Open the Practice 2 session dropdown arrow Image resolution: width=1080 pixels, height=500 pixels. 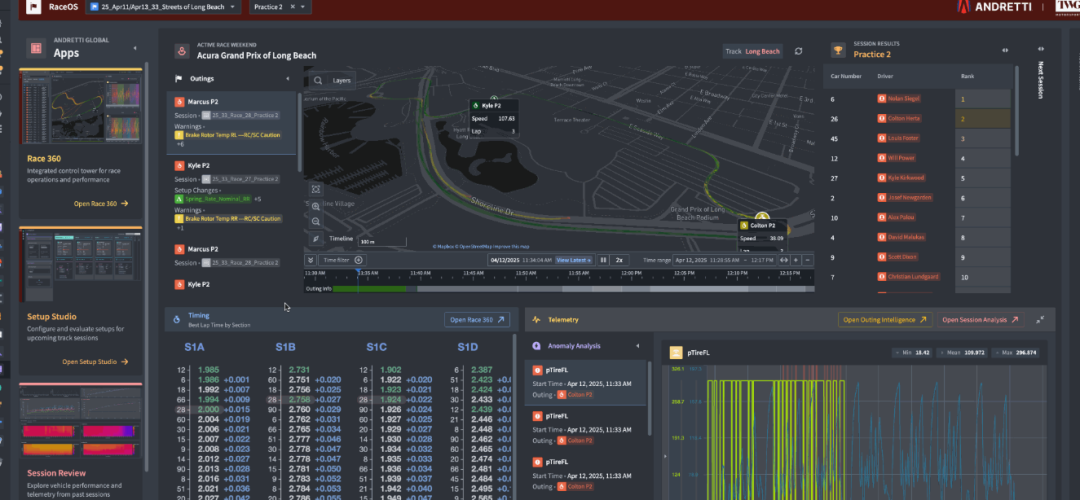tap(303, 7)
